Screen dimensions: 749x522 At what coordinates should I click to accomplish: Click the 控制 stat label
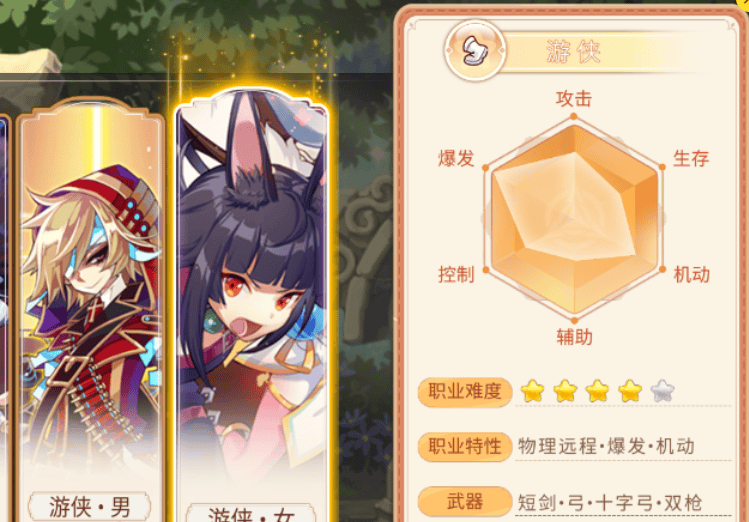tap(456, 275)
